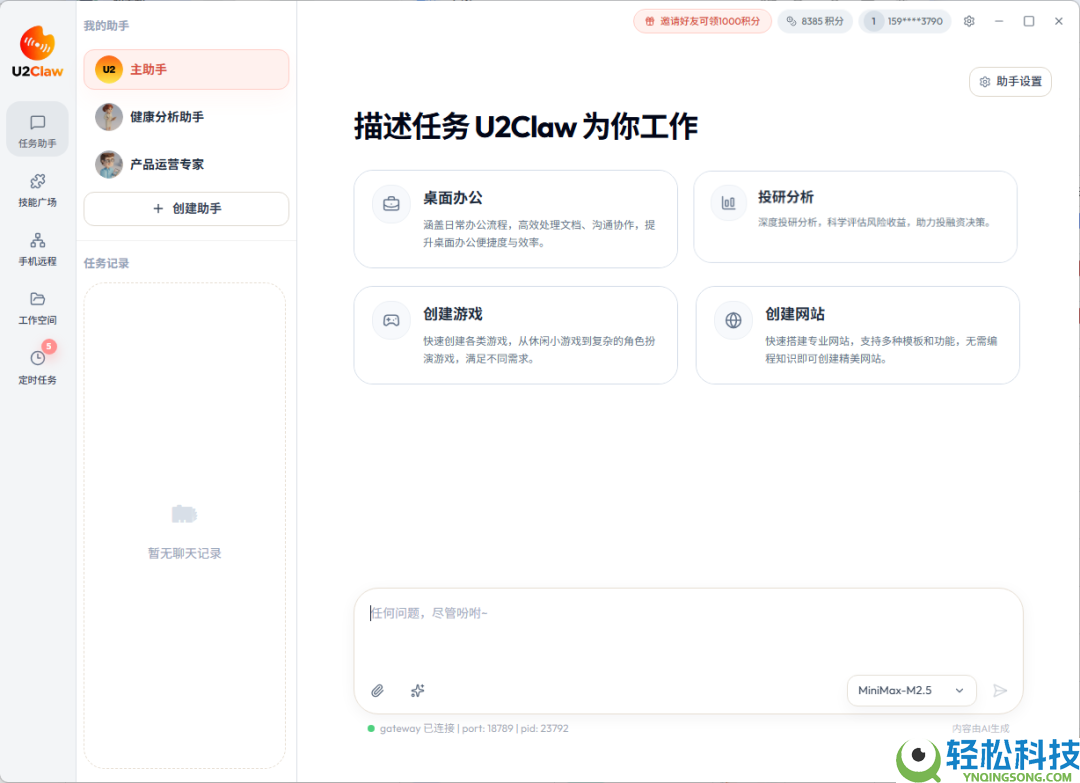Click 暂无聊天记录 text
The width and height of the screenshot is (1080, 783).
[x=185, y=554]
